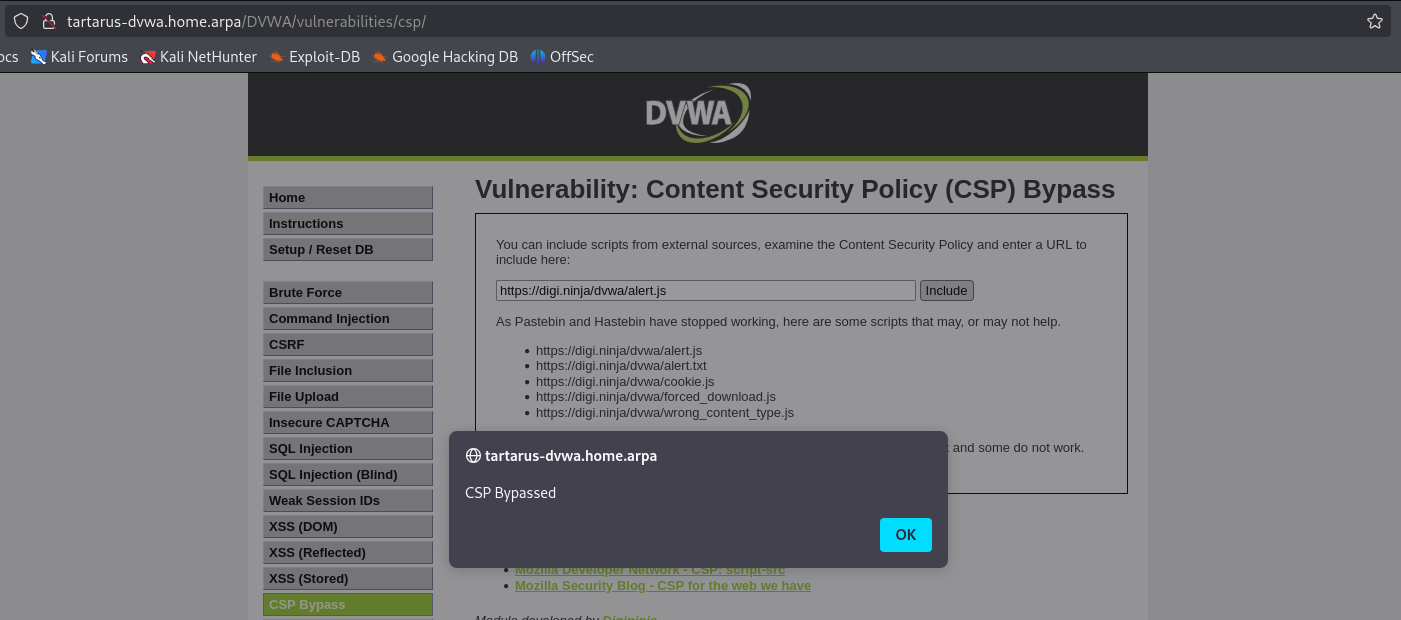This screenshot has height=620, width=1401.
Task: Open the Mozilla Developer Network script-src link
Action: click(648, 569)
